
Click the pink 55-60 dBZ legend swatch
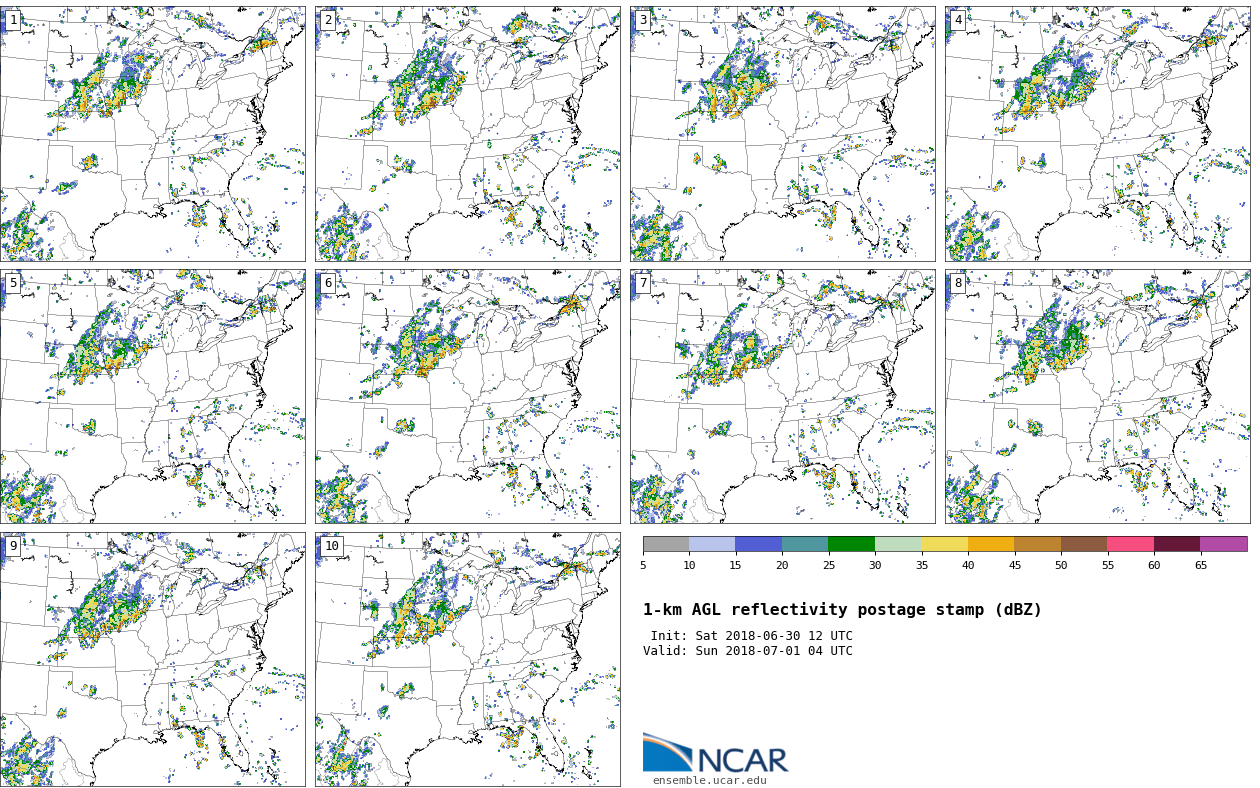[x=1131, y=544]
